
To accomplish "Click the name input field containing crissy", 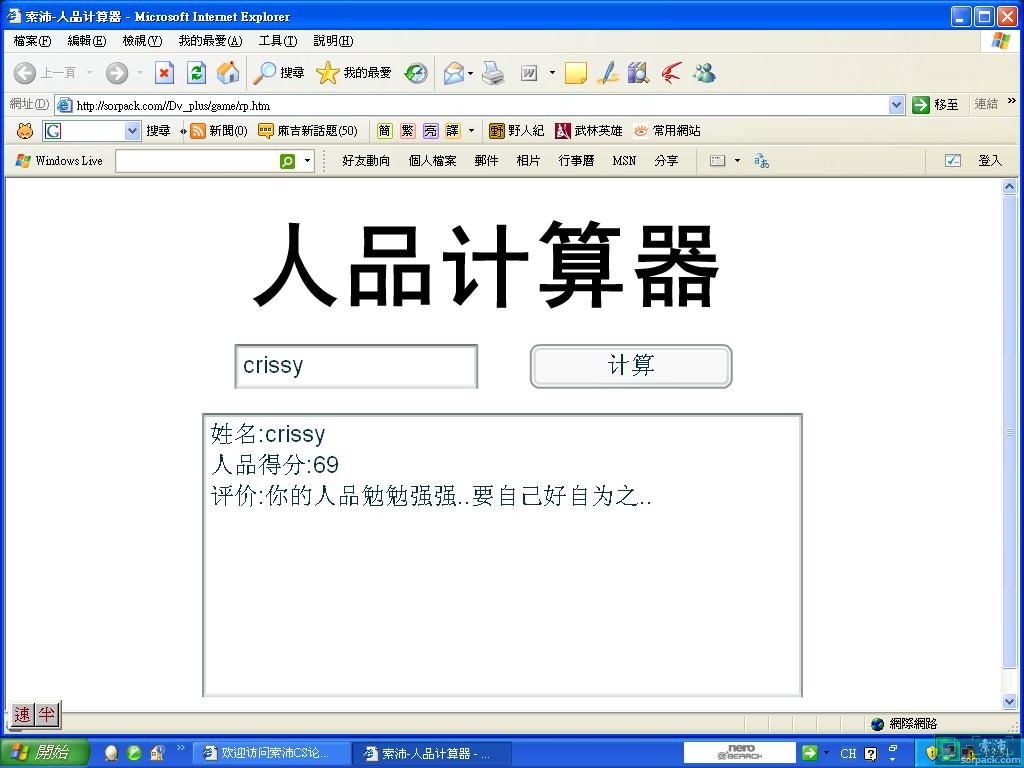I will click(x=356, y=366).
